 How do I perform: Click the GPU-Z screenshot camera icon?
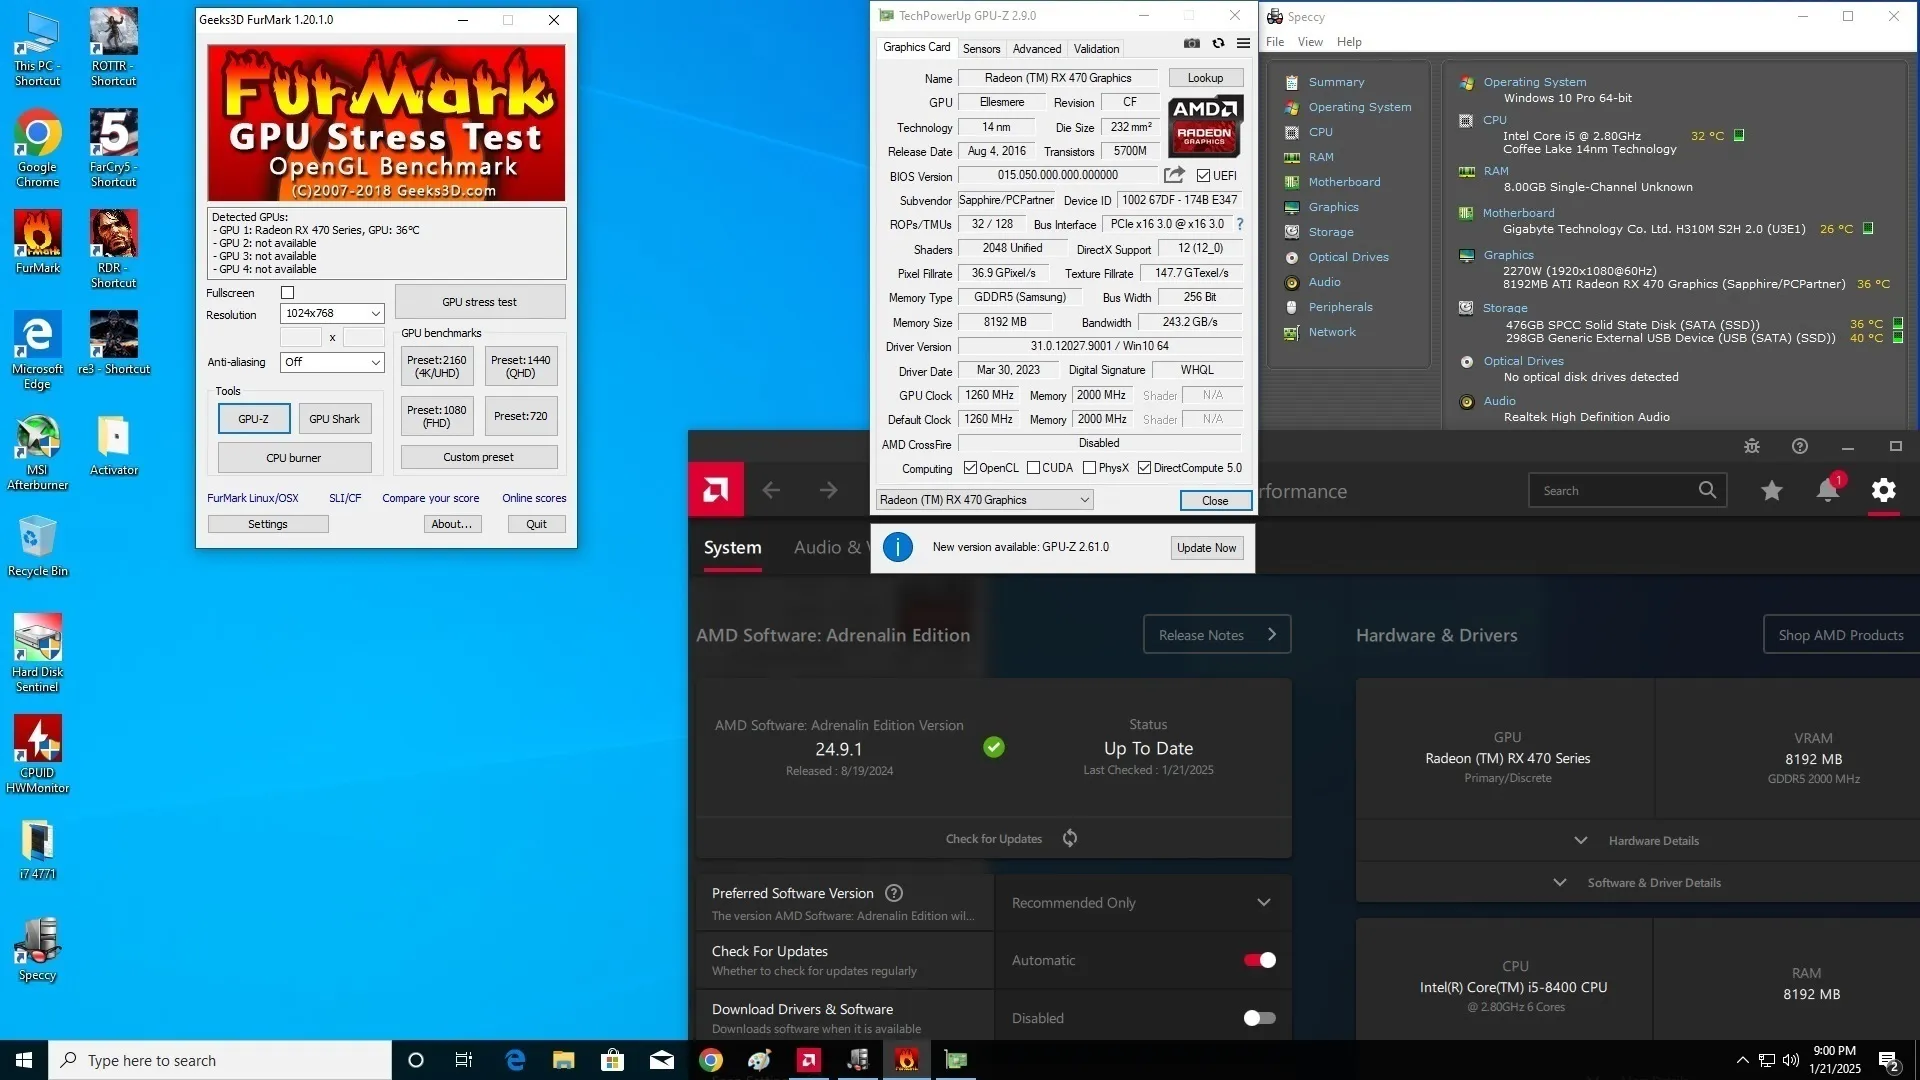pos(1191,43)
